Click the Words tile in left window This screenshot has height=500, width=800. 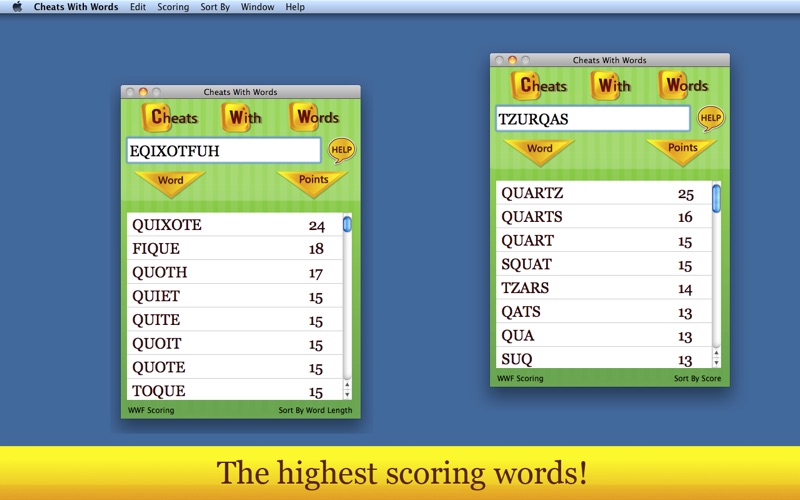point(314,117)
